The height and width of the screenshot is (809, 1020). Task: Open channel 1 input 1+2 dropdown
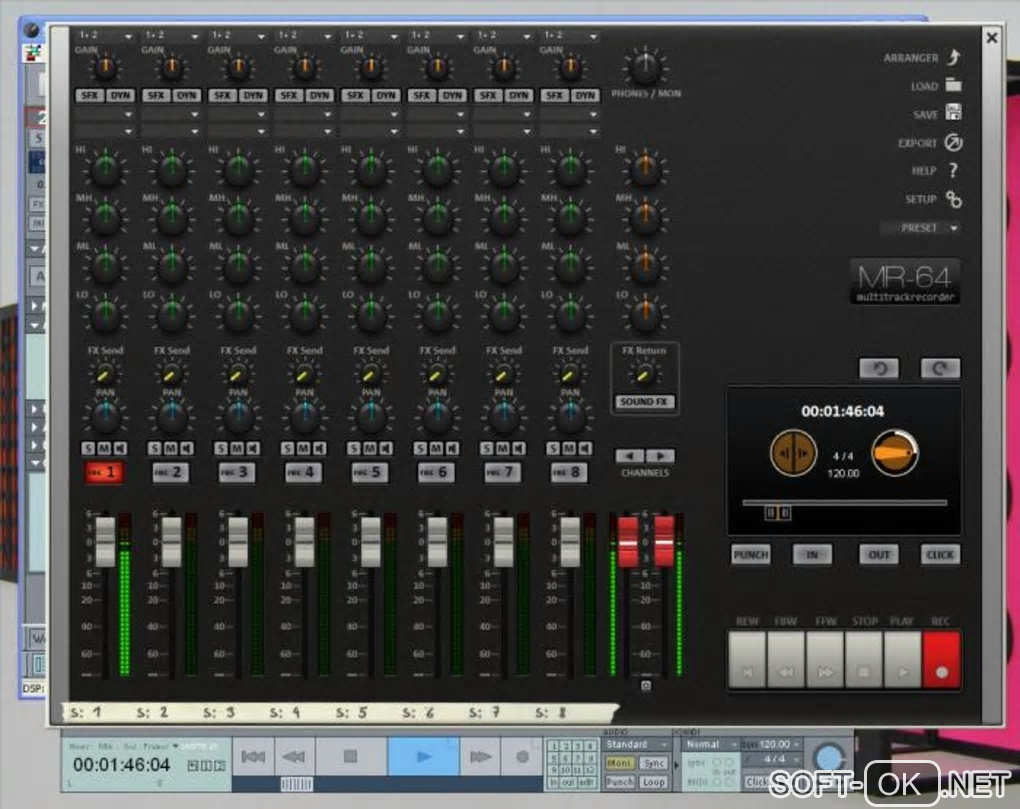[105, 36]
